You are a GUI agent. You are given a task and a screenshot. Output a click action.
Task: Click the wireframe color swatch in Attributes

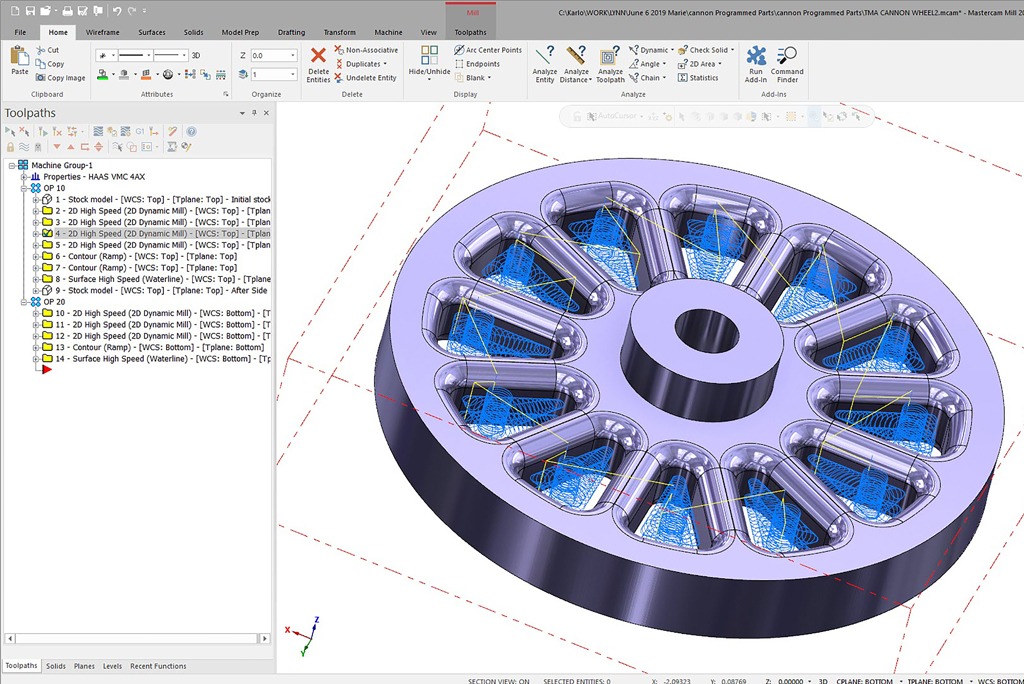point(103,75)
